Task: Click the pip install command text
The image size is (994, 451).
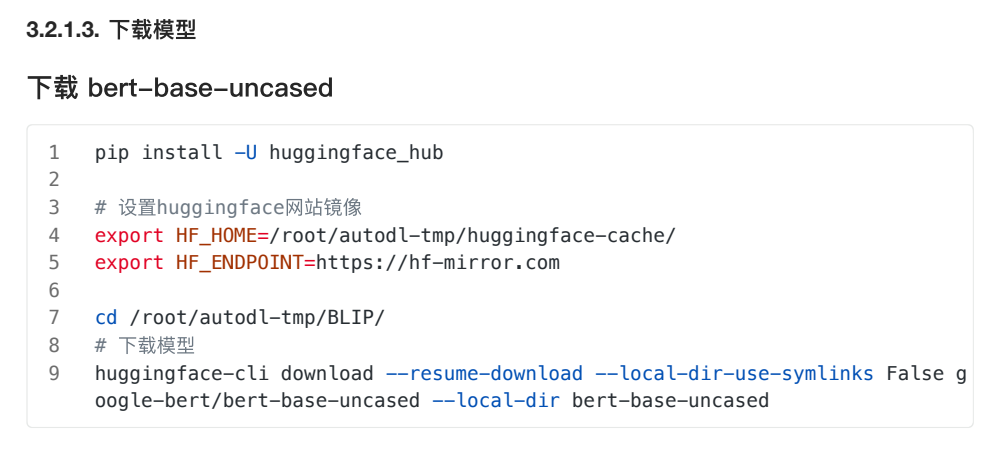Action: coord(158,153)
